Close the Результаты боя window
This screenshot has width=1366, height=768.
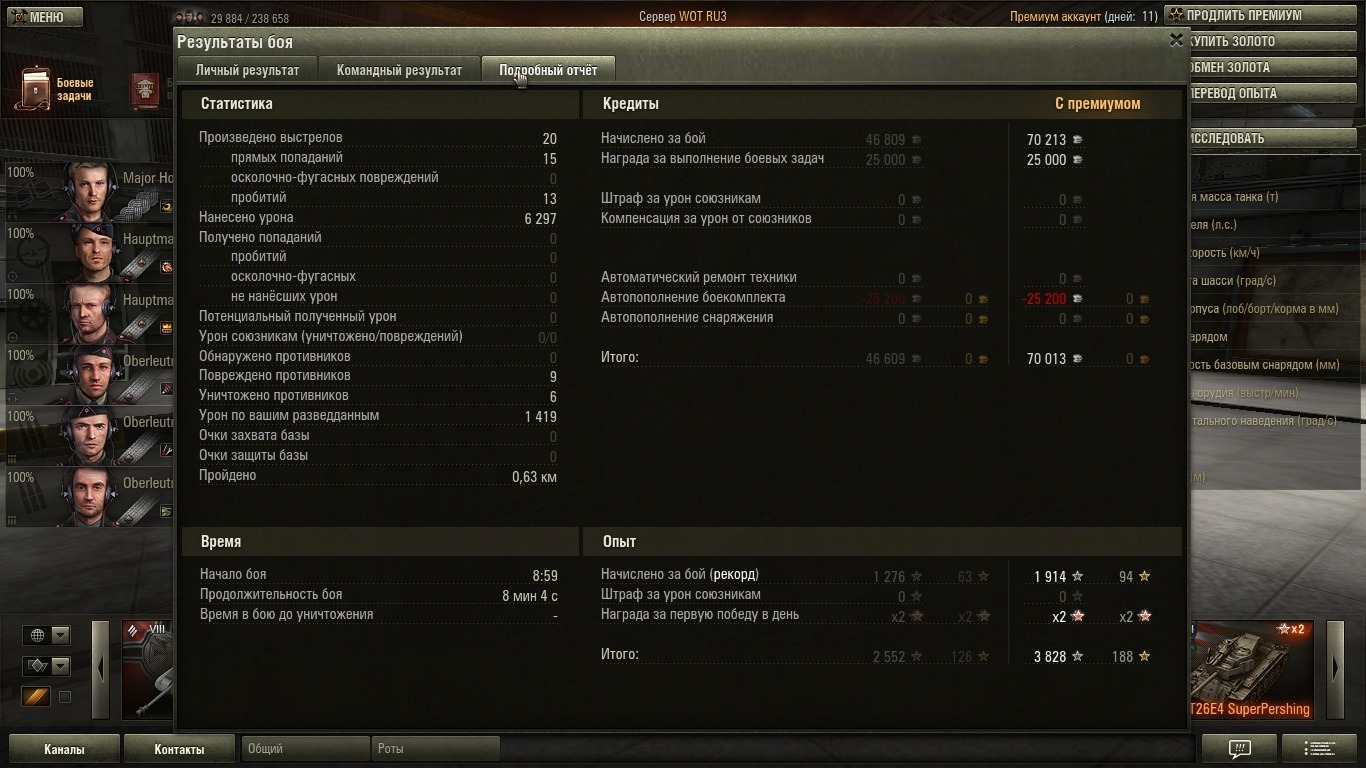(x=1176, y=40)
